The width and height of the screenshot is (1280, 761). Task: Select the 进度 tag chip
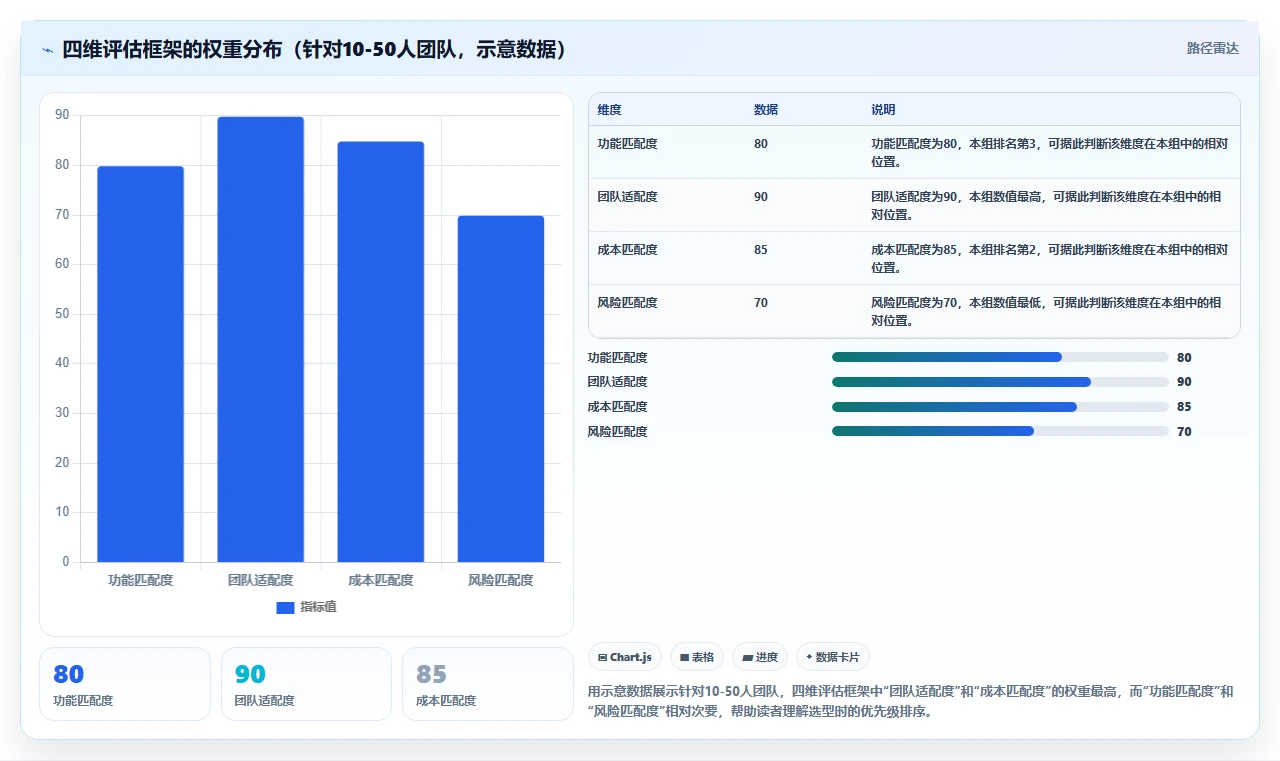760,657
